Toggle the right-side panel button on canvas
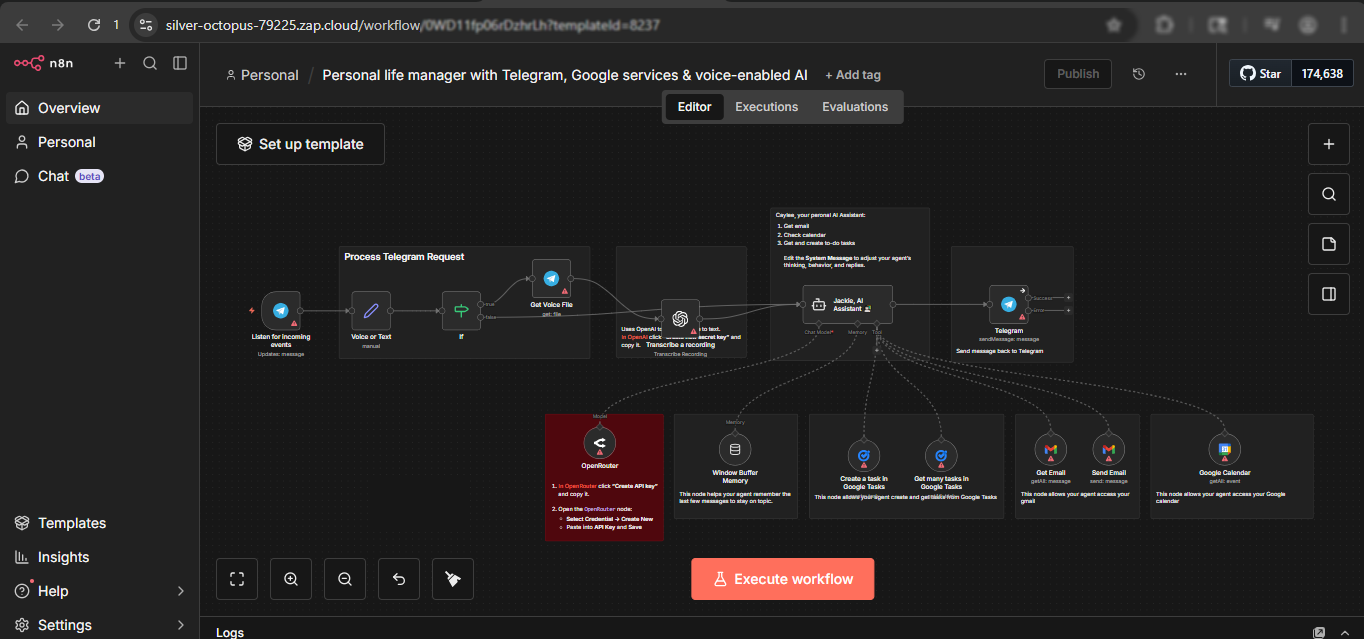 tap(1329, 294)
